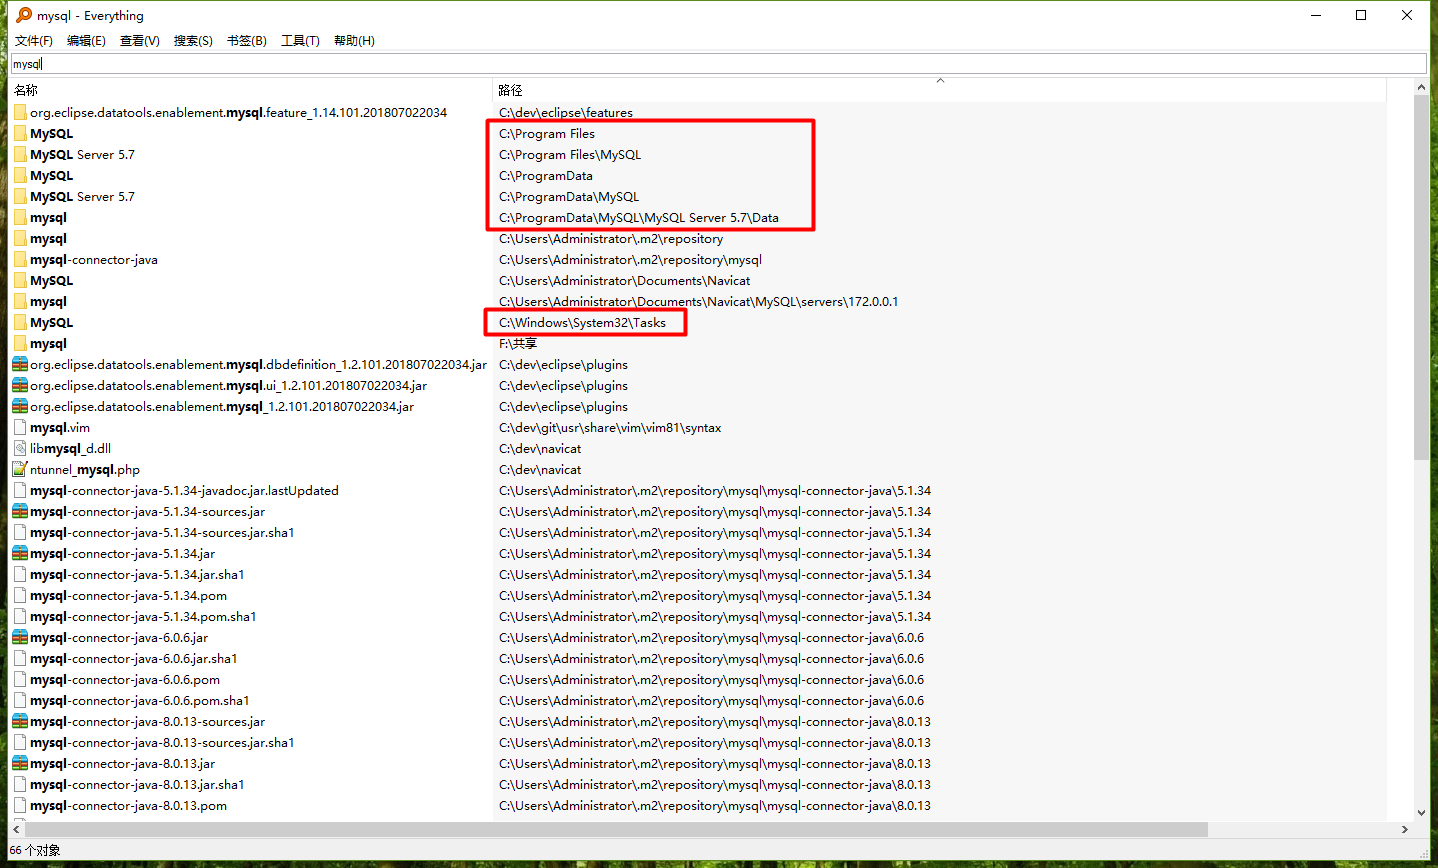Click file icon of mysql-connector-java-5.1.34.pom

point(20,595)
